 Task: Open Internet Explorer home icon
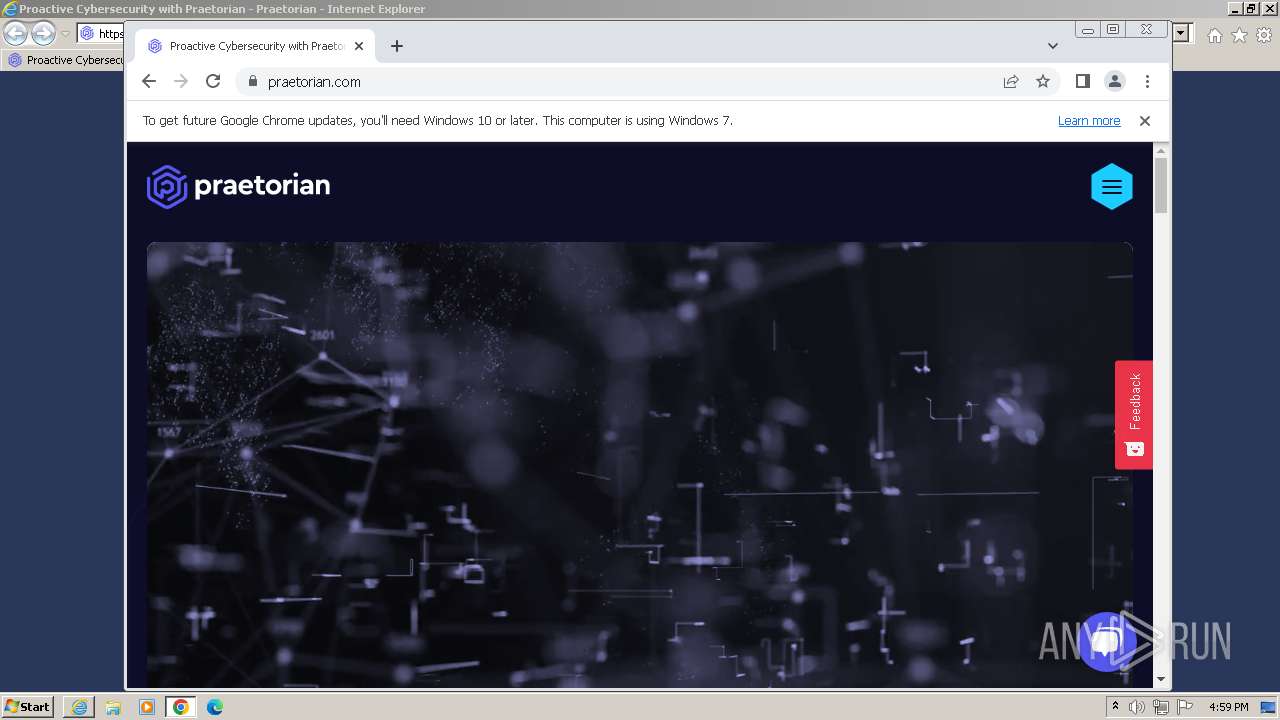[x=1214, y=35]
